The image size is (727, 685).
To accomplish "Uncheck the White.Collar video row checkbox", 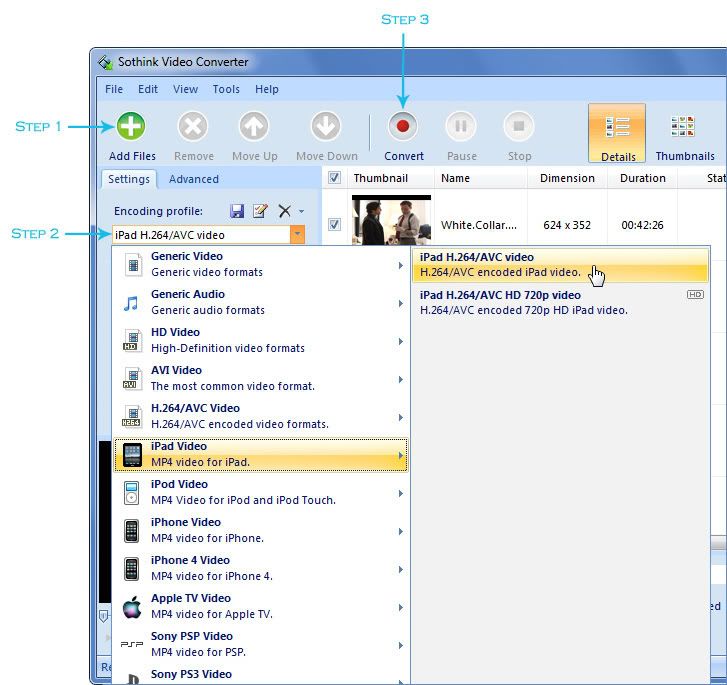I will pyautogui.click(x=334, y=224).
